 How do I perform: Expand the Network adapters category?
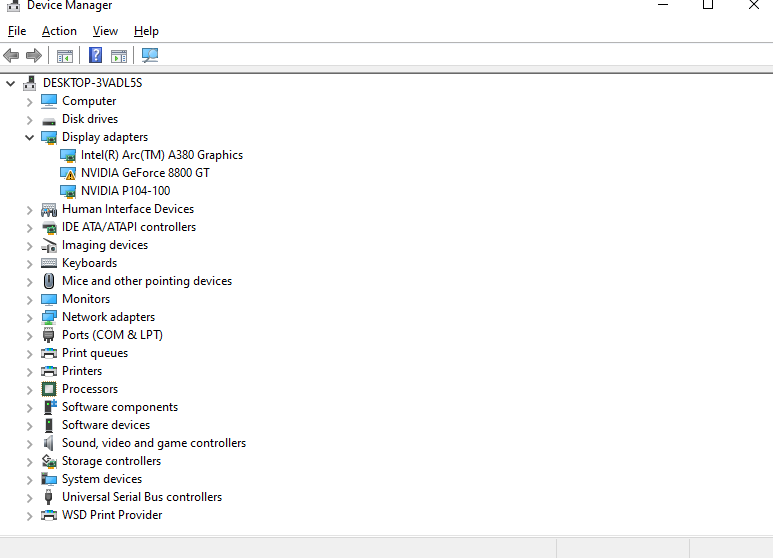coord(30,317)
